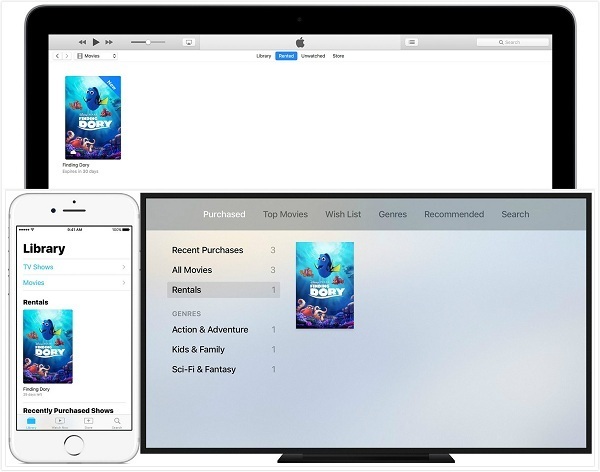Select the Action & Adventure genre
Image resolution: width=600 pixels, height=472 pixels.
tap(223, 330)
